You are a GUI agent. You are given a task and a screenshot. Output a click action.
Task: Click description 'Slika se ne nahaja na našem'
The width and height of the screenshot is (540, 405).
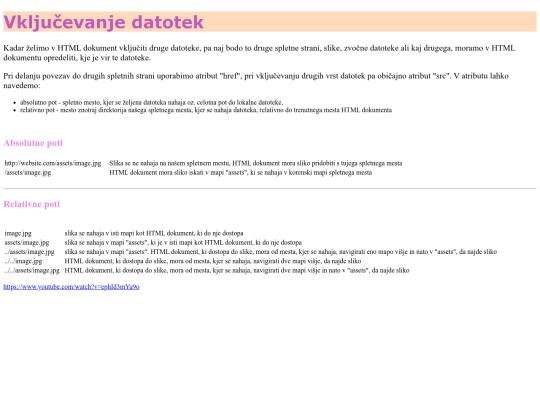(x=256, y=163)
